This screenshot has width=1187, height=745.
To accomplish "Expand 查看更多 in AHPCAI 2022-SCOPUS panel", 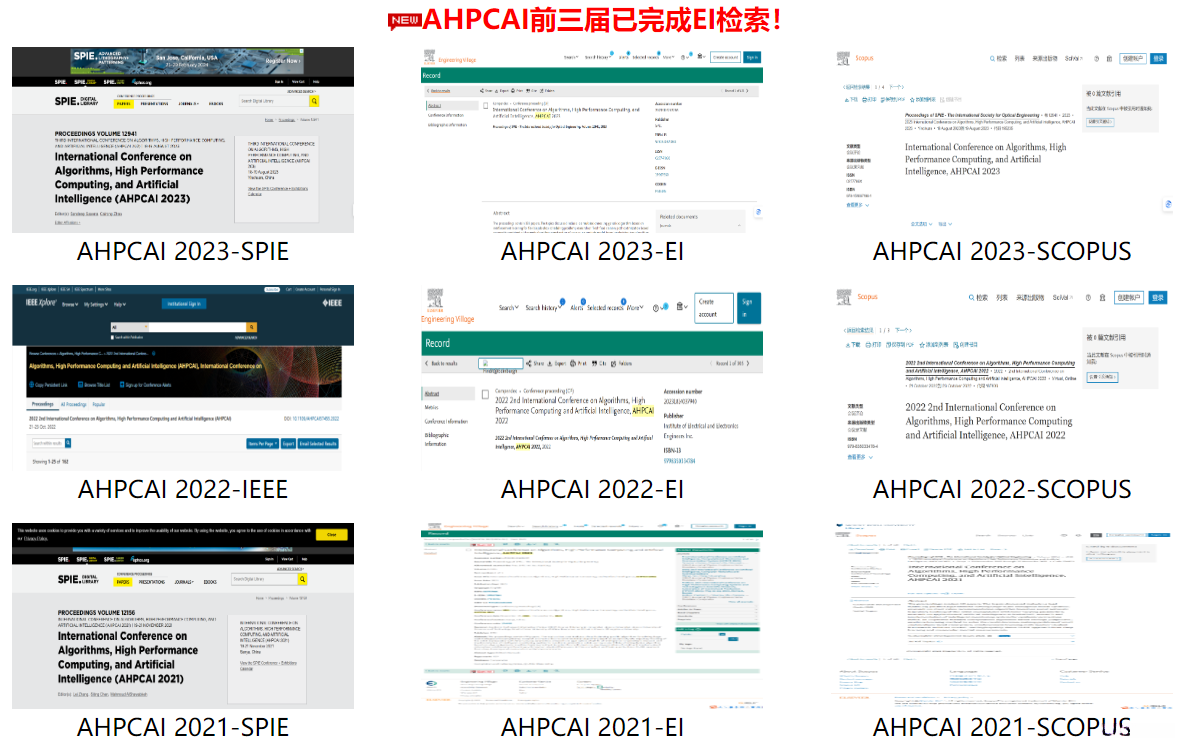I will point(860,457).
